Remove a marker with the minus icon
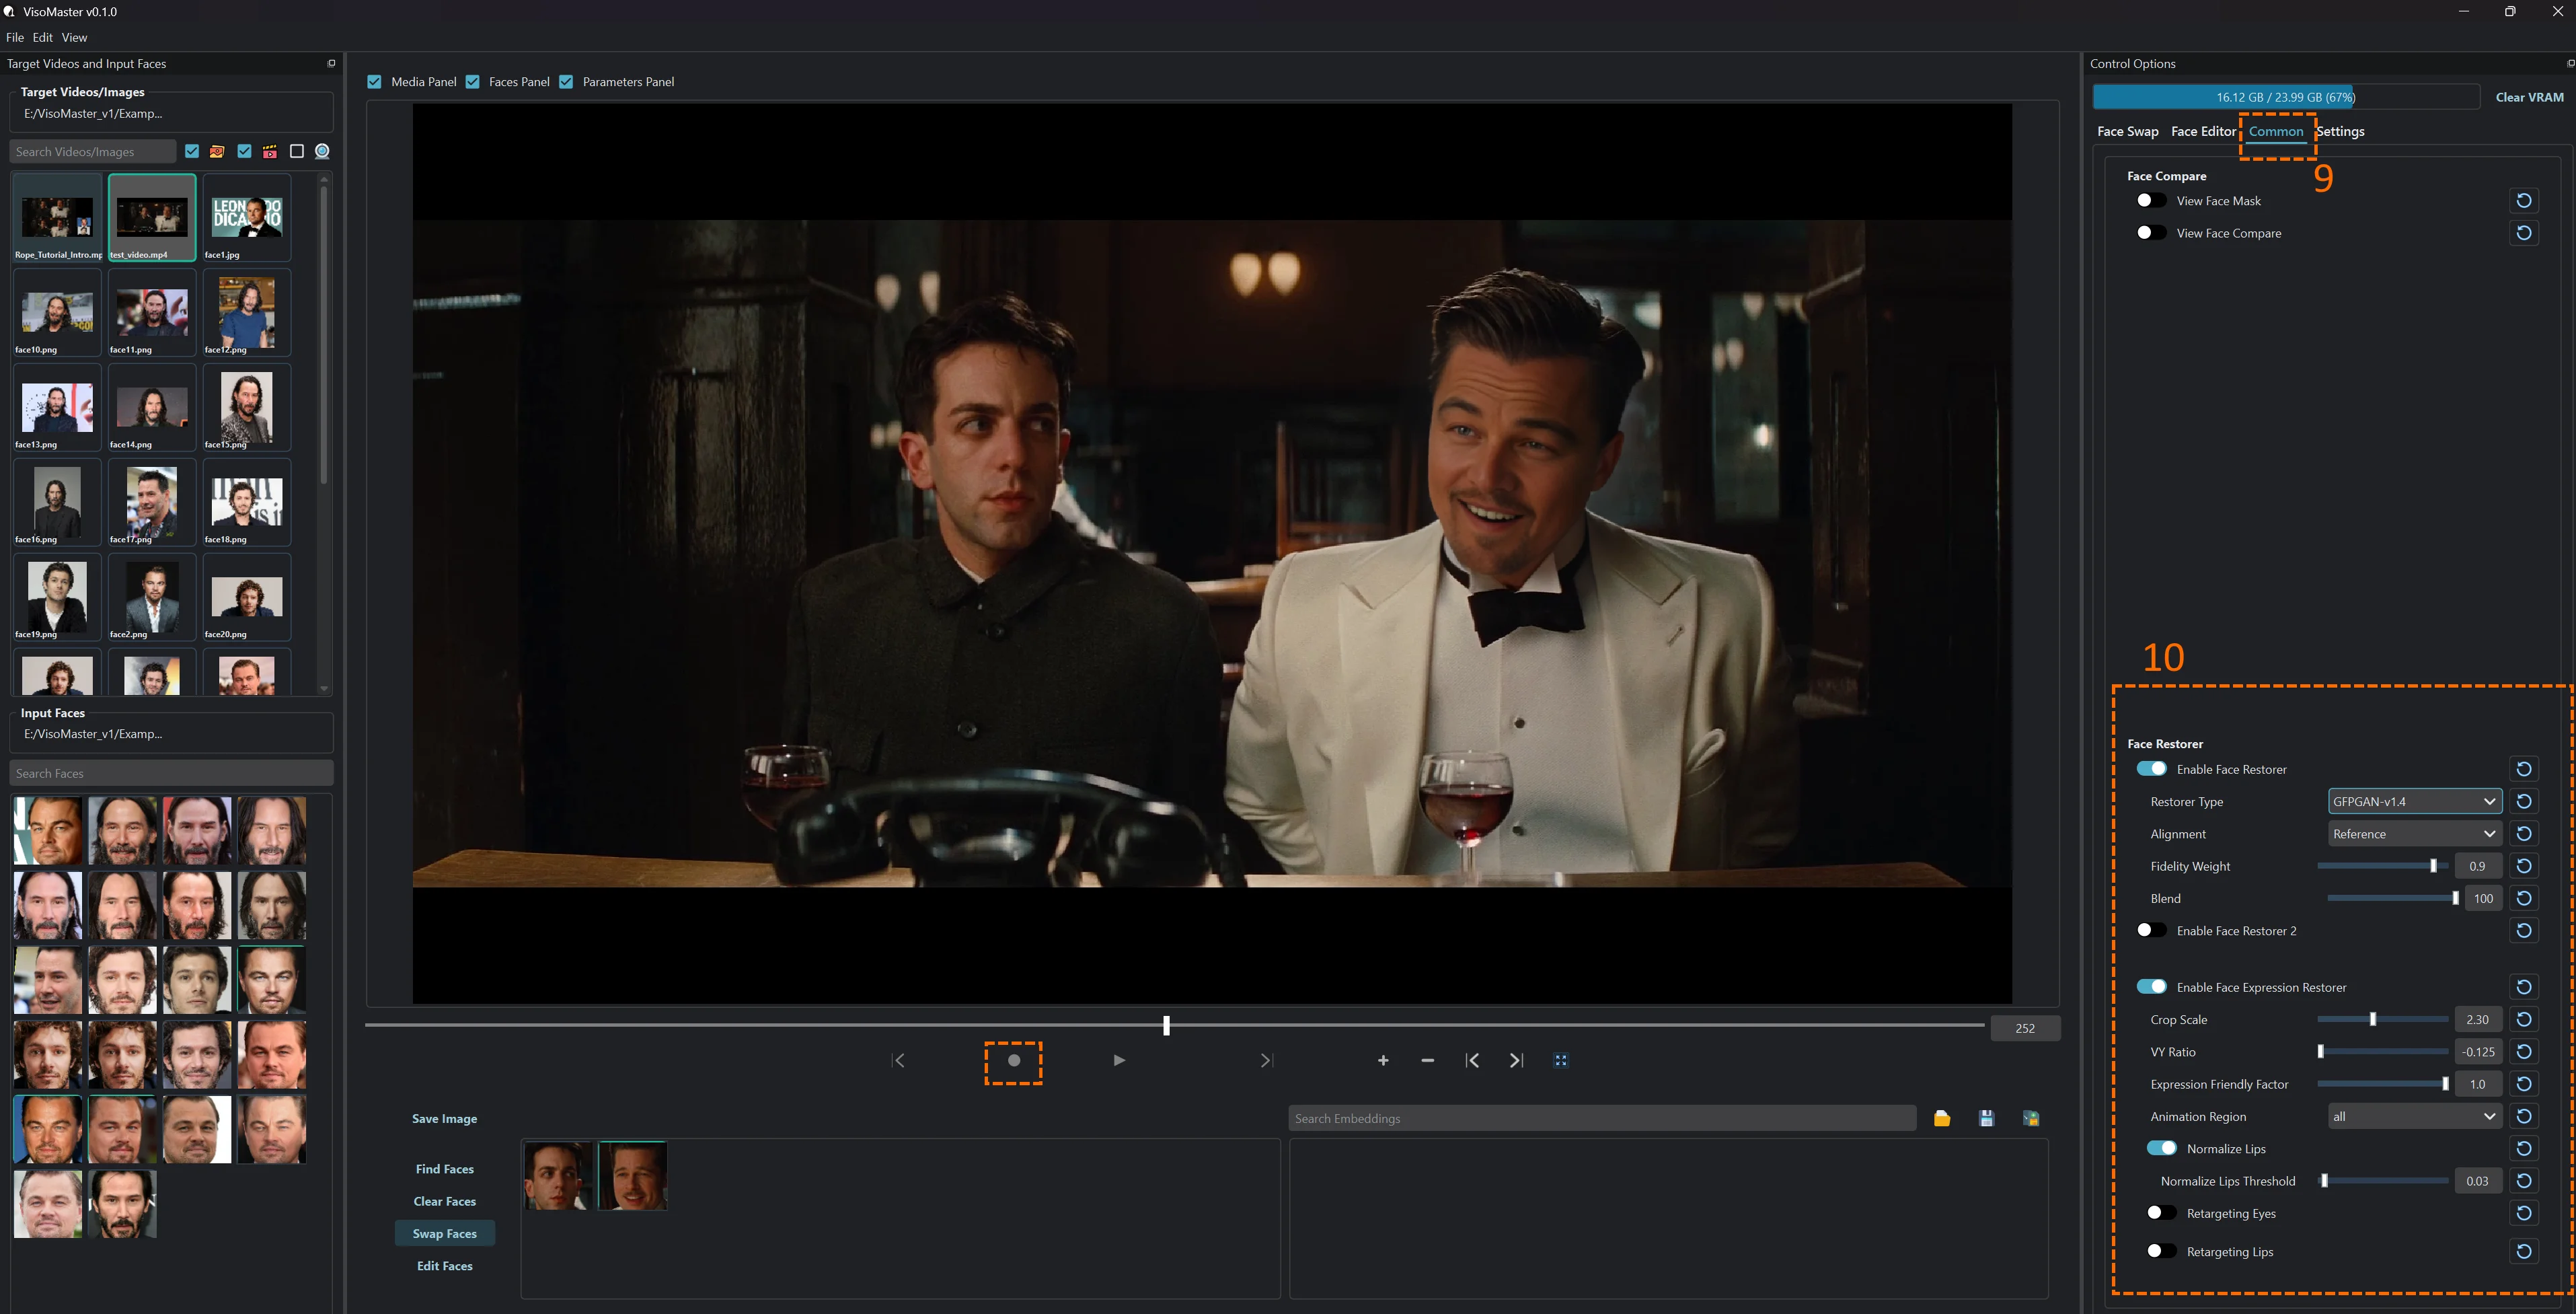2576x1314 pixels. point(1427,1060)
